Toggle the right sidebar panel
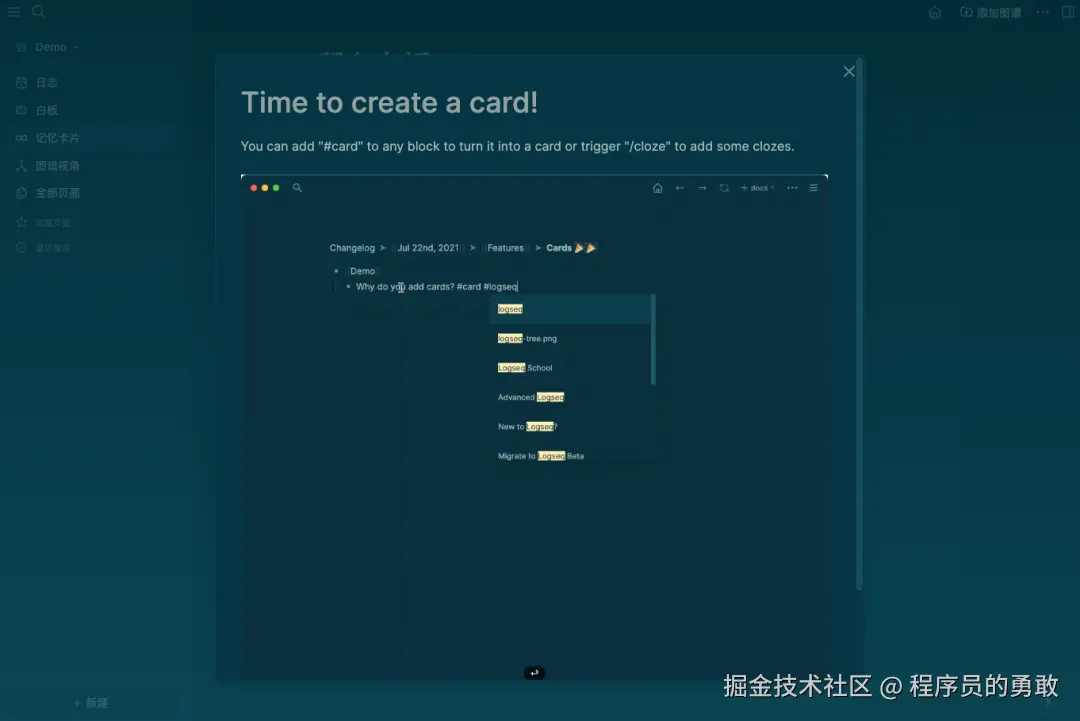Image resolution: width=1080 pixels, height=721 pixels. [x=1068, y=12]
